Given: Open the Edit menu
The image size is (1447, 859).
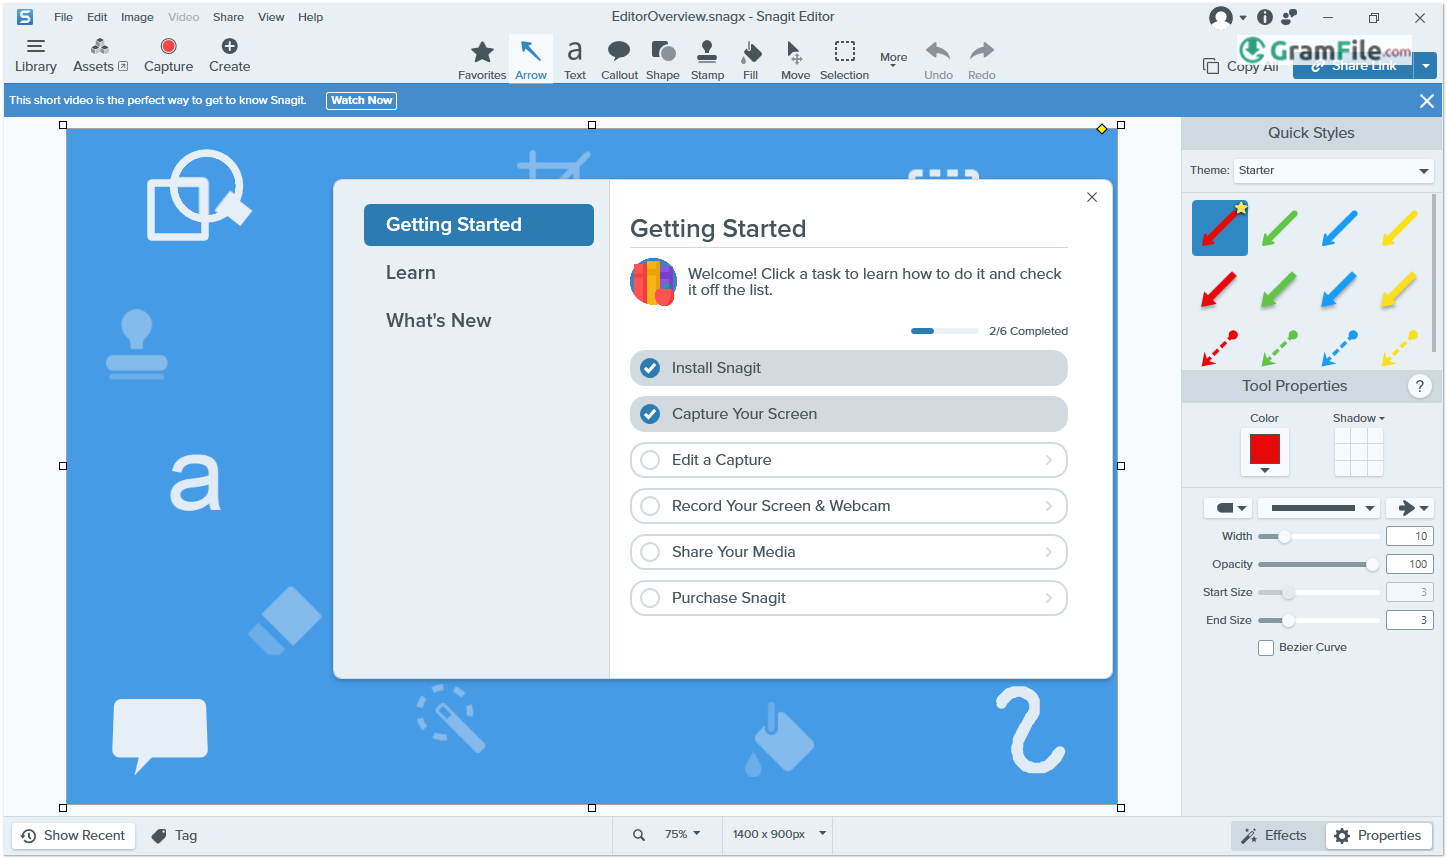Looking at the screenshot, I should pyautogui.click(x=97, y=17).
